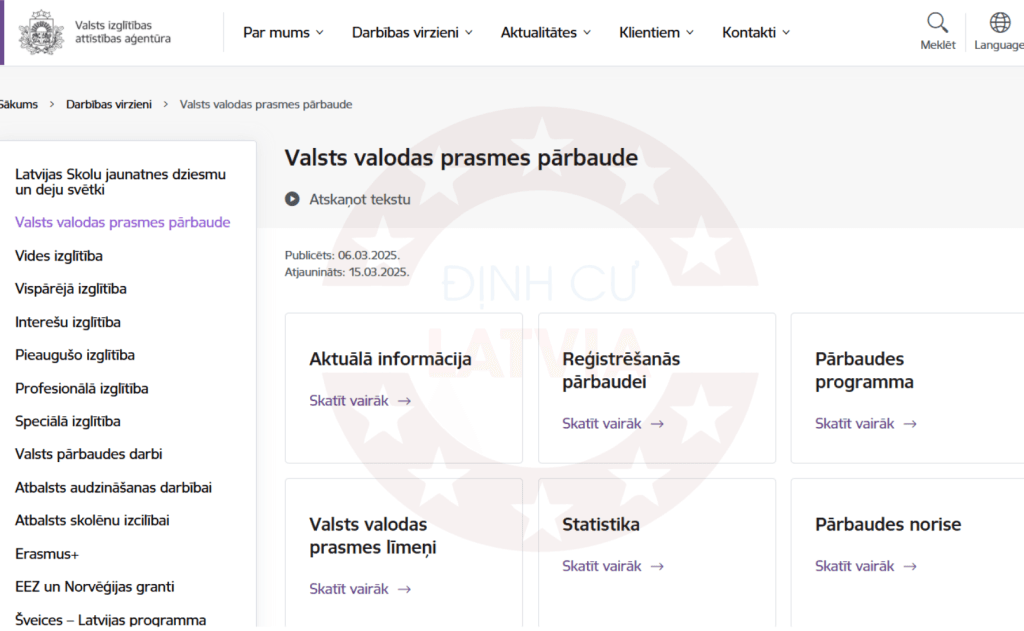Open Erasmus+ in the sidebar
Screen dimensions: 1024x631
point(47,553)
